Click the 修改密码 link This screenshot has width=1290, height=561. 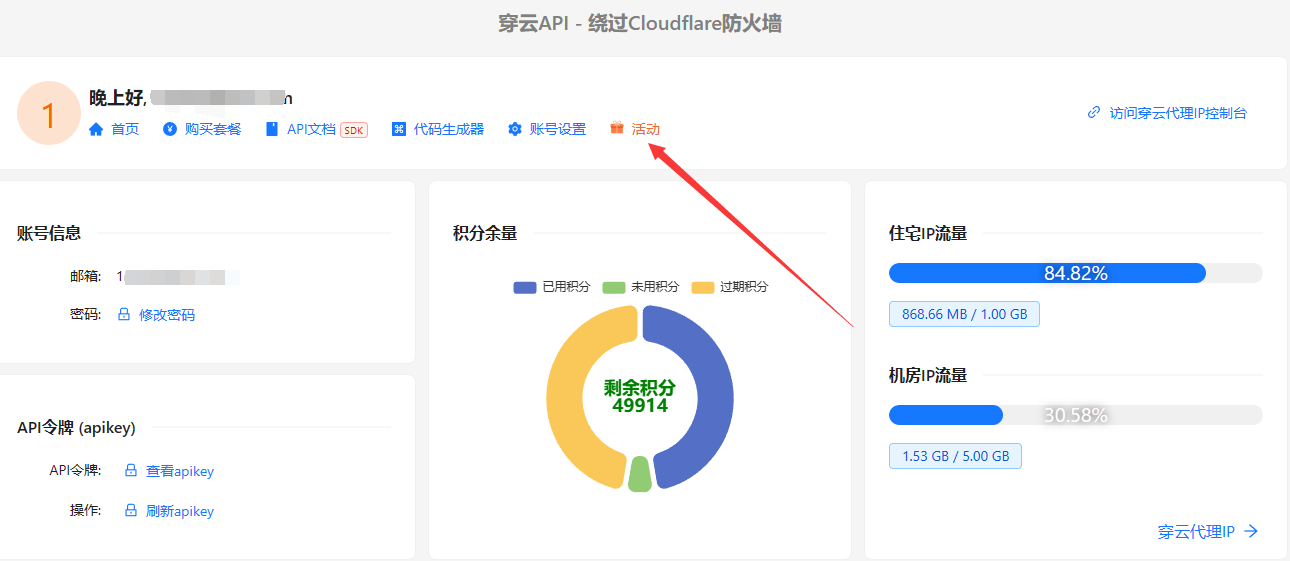(x=167, y=315)
